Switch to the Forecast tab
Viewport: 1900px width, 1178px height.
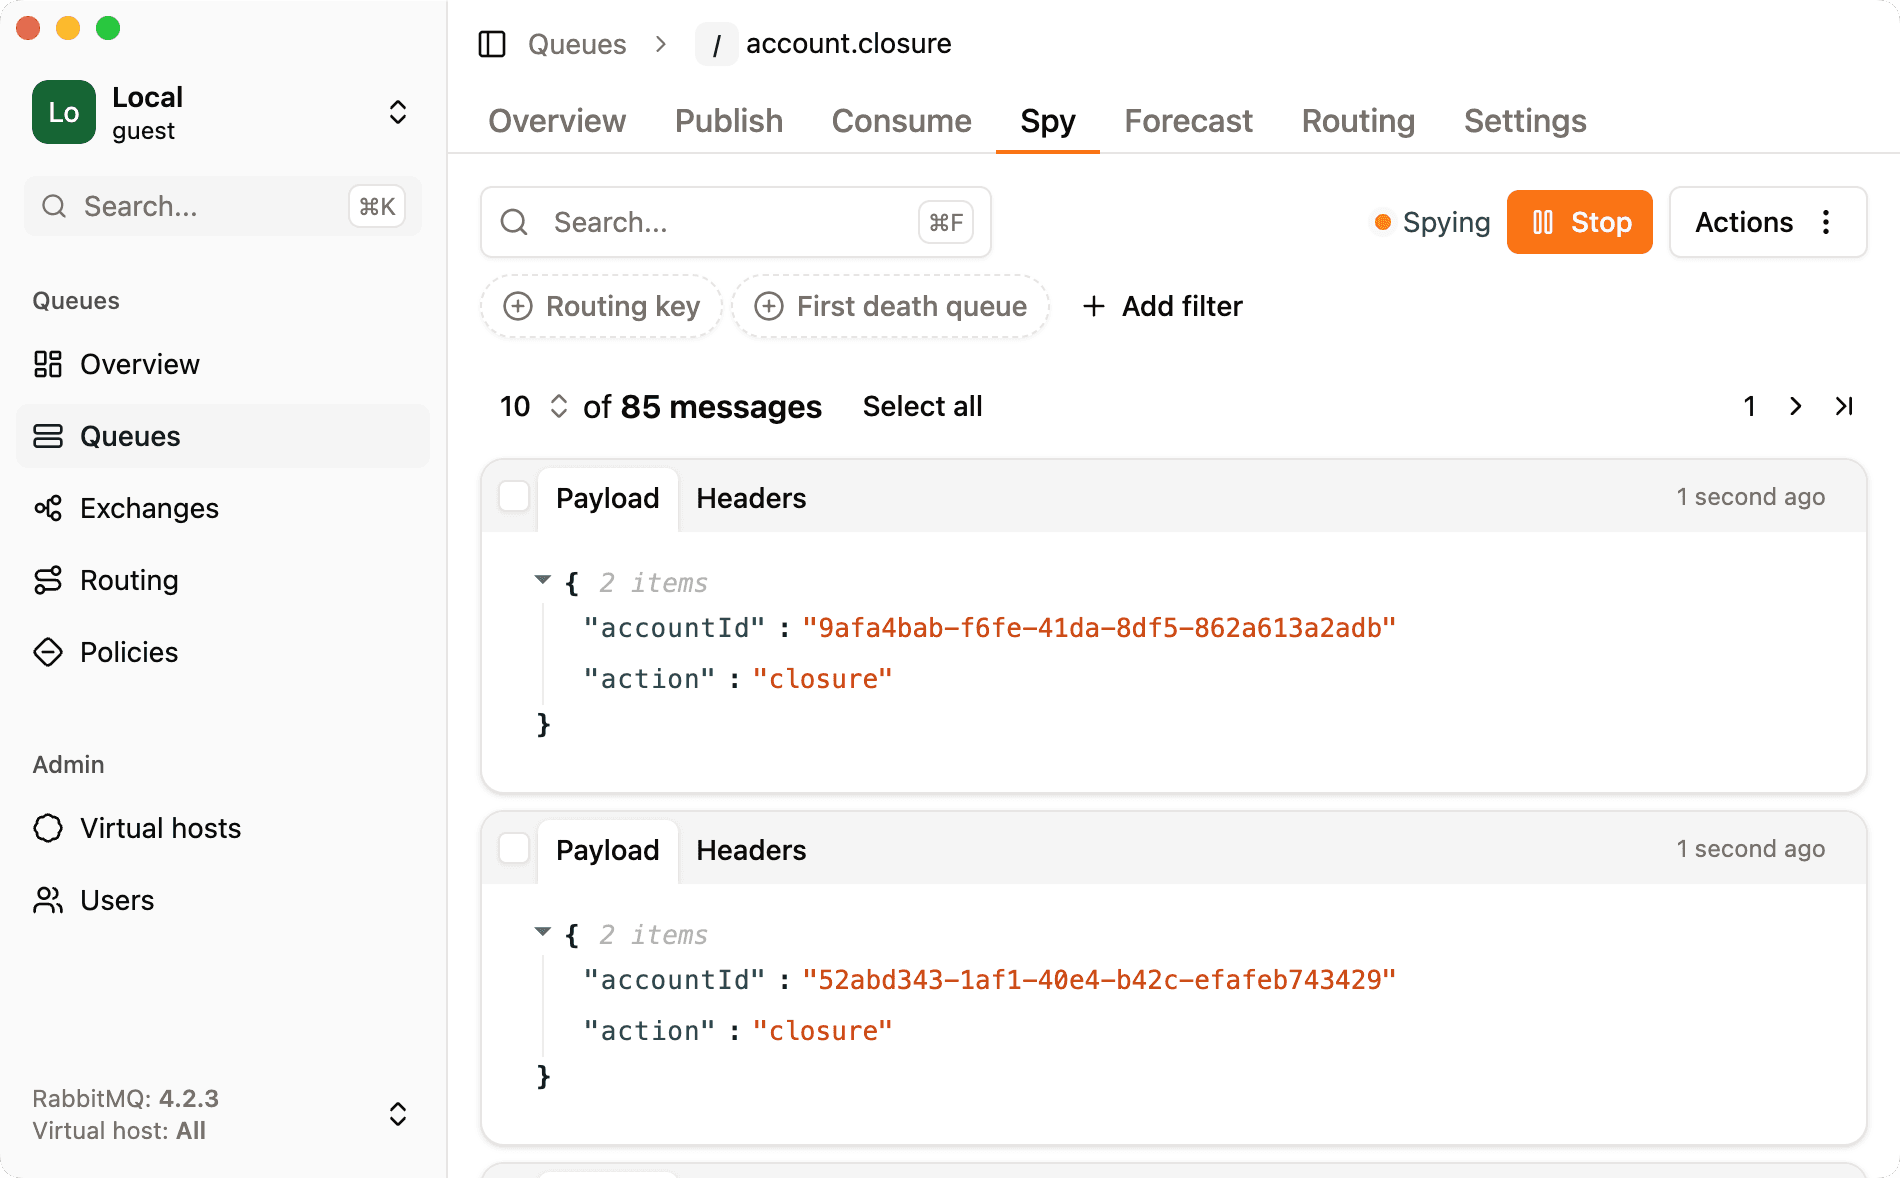(1188, 121)
